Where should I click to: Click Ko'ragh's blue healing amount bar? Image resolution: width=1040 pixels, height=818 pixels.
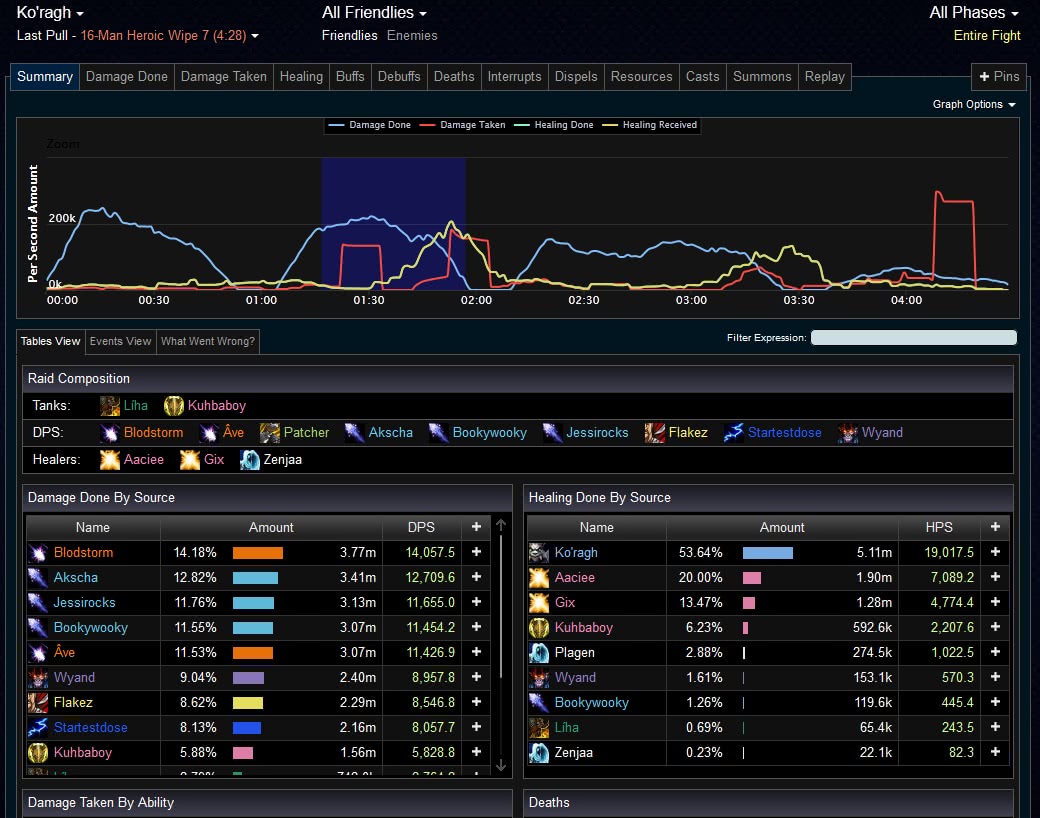click(767, 553)
